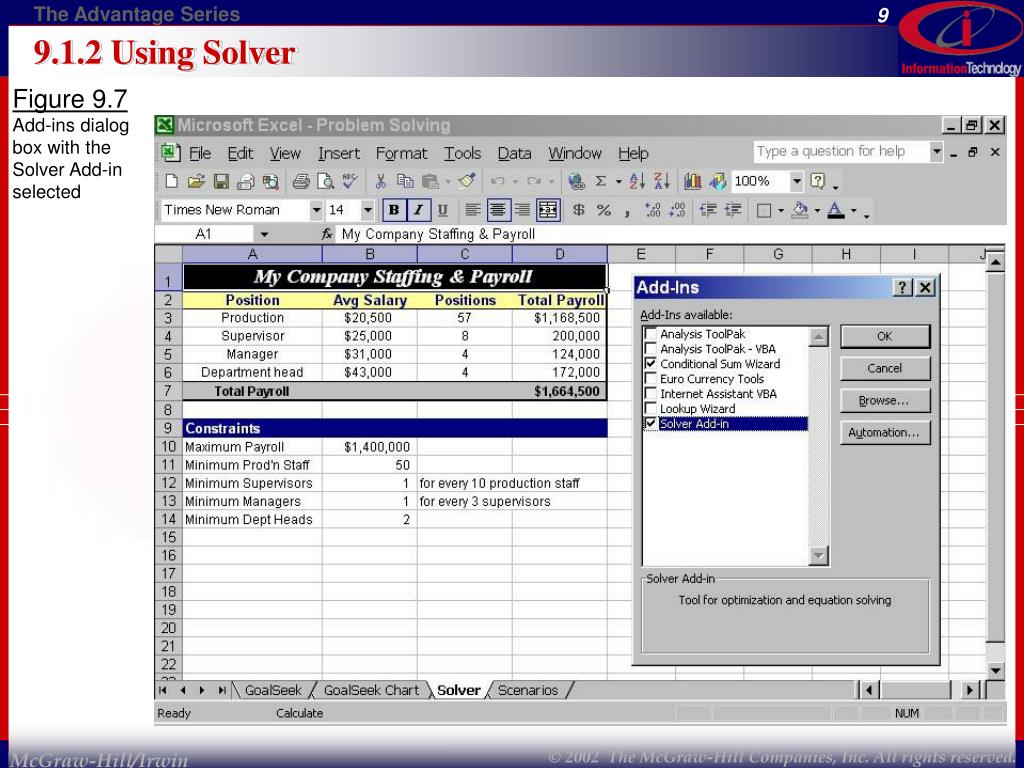Screen dimensions: 1024x768
Task: Click the AutoSum sigma icon
Action: (601, 181)
